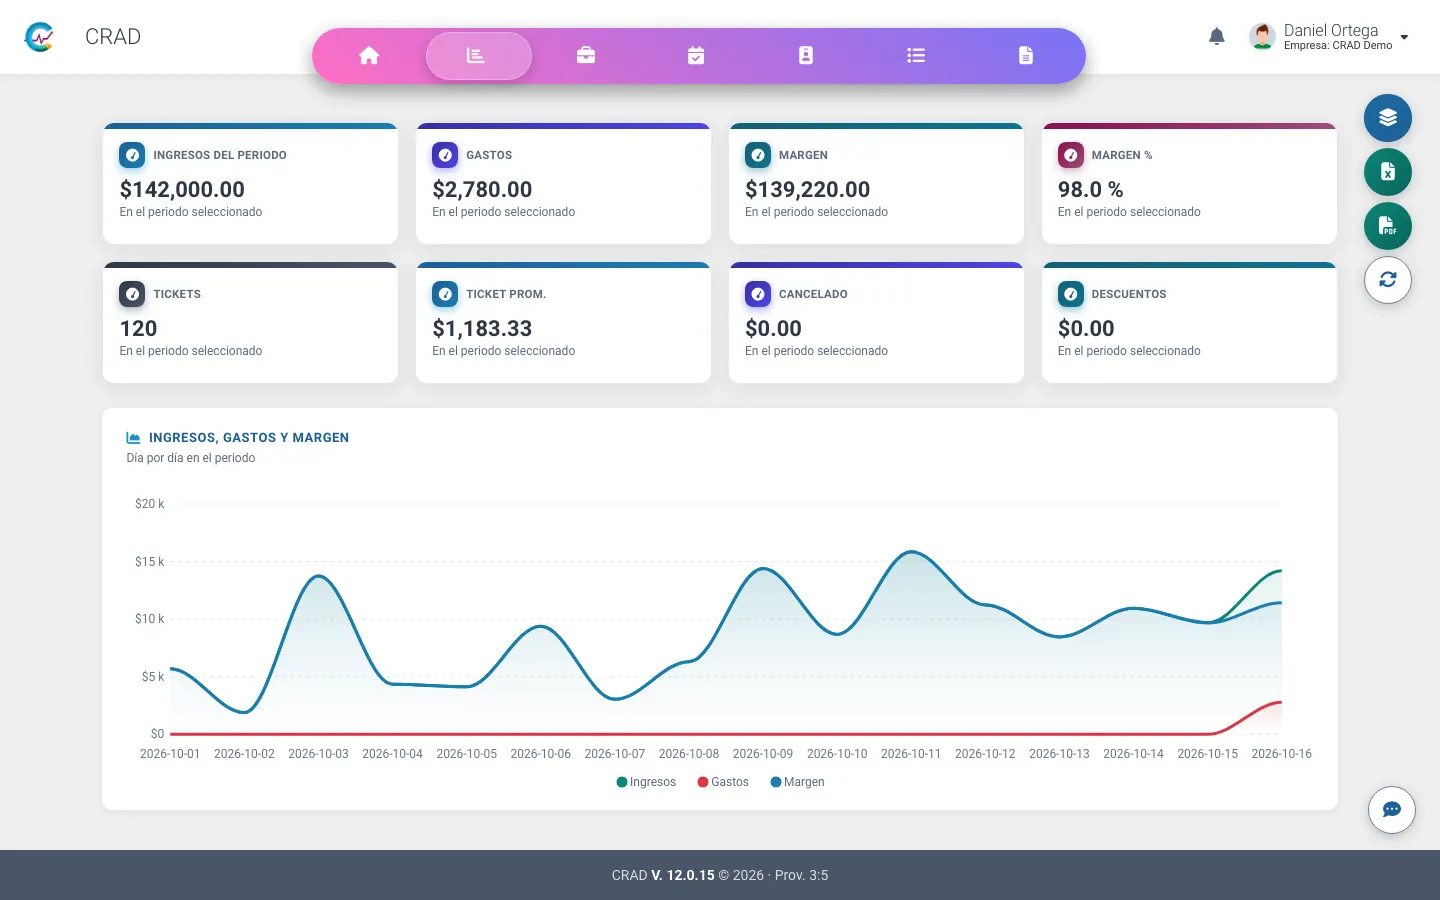Open the chat support bubble
The height and width of the screenshot is (900, 1440).
click(1392, 810)
